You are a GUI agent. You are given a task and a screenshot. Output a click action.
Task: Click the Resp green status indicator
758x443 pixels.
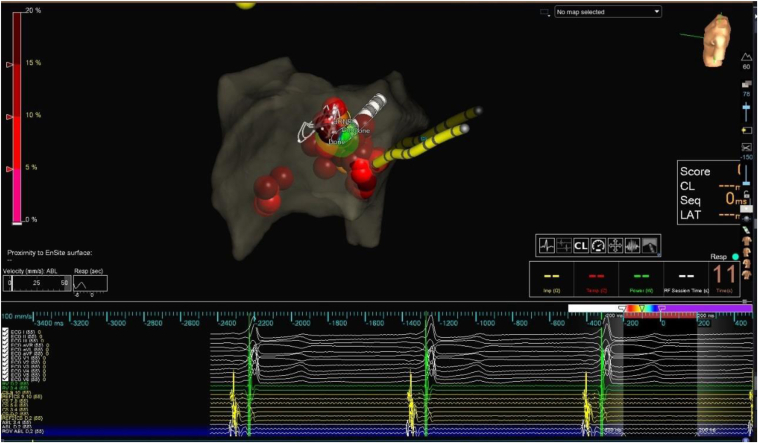point(735,257)
